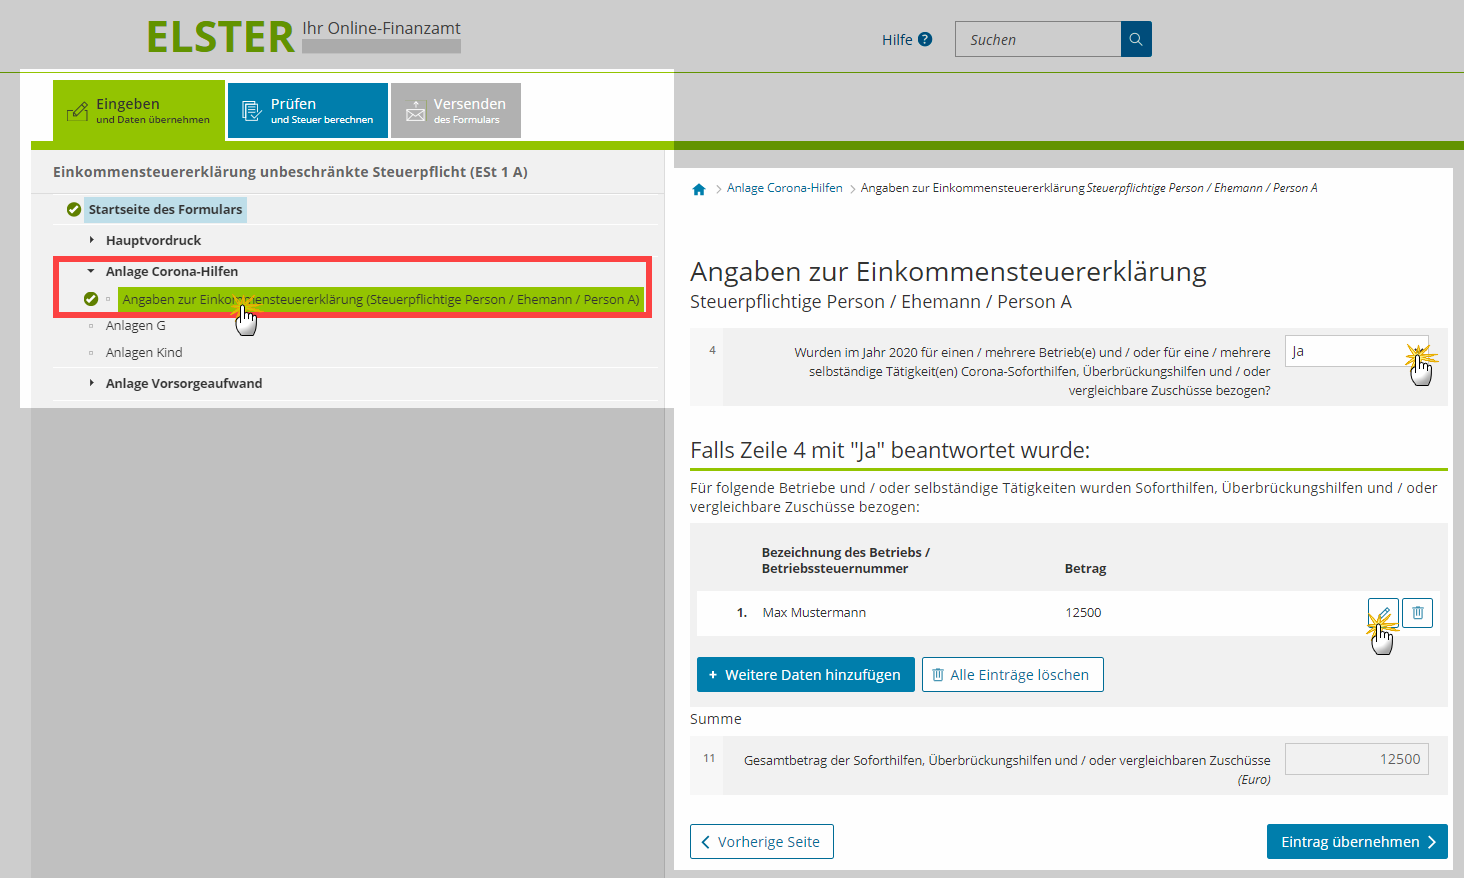The height and width of the screenshot is (878, 1464).
Task: Open Anlagen Kind in navigation tree
Action: [144, 353]
